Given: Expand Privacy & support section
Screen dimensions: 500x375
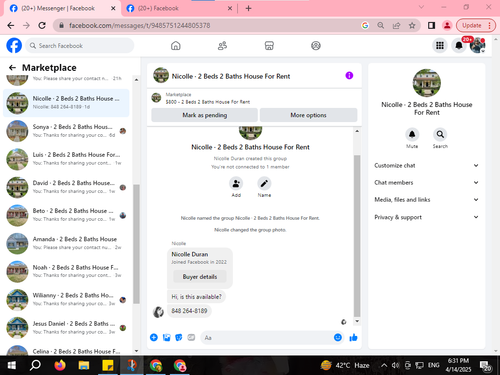Looking at the screenshot, I should click(426, 217).
